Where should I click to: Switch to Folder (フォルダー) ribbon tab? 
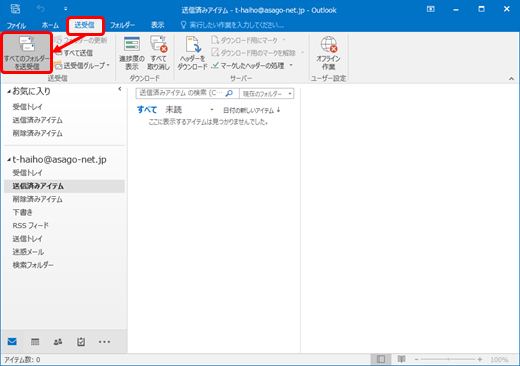click(x=122, y=25)
